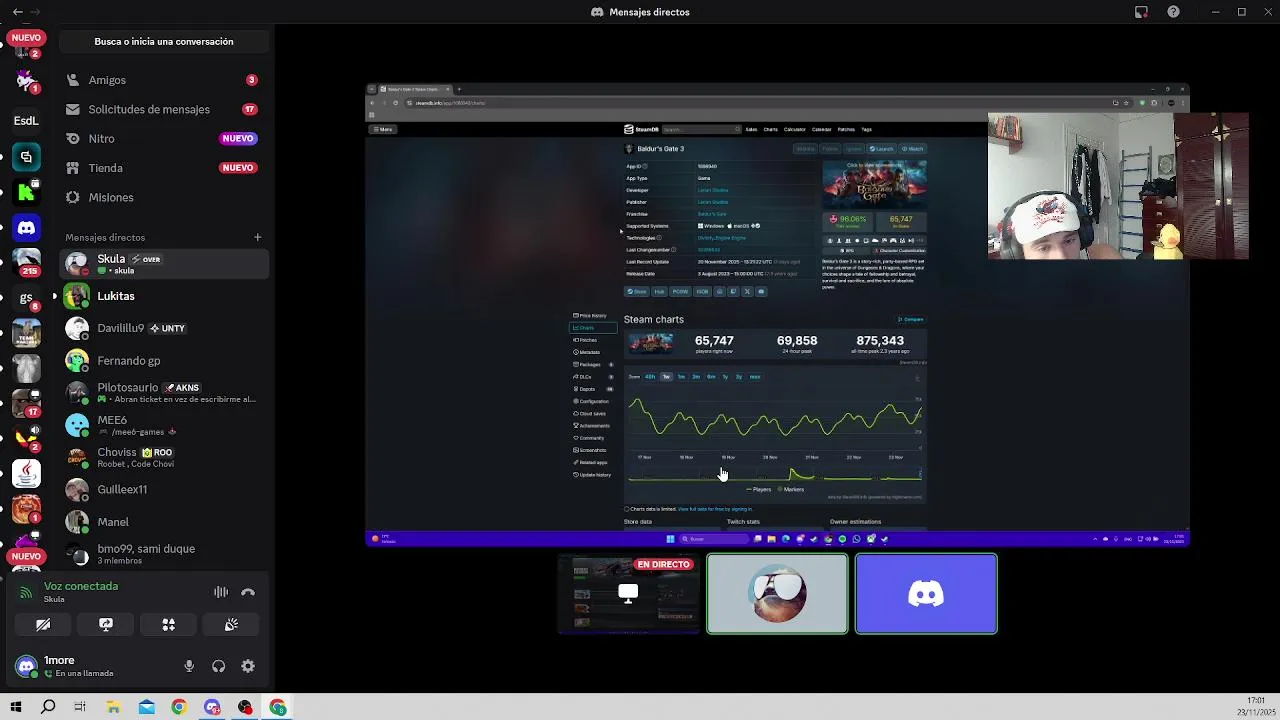The width and height of the screenshot is (1280, 720).
Task: Go back with the arrow button
Action: pyautogui.click(x=17, y=12)
